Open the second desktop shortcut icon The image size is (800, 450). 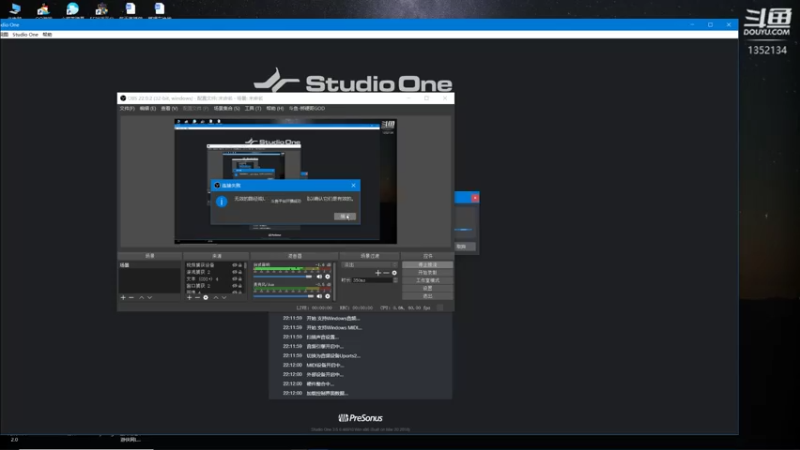point(43,9)
